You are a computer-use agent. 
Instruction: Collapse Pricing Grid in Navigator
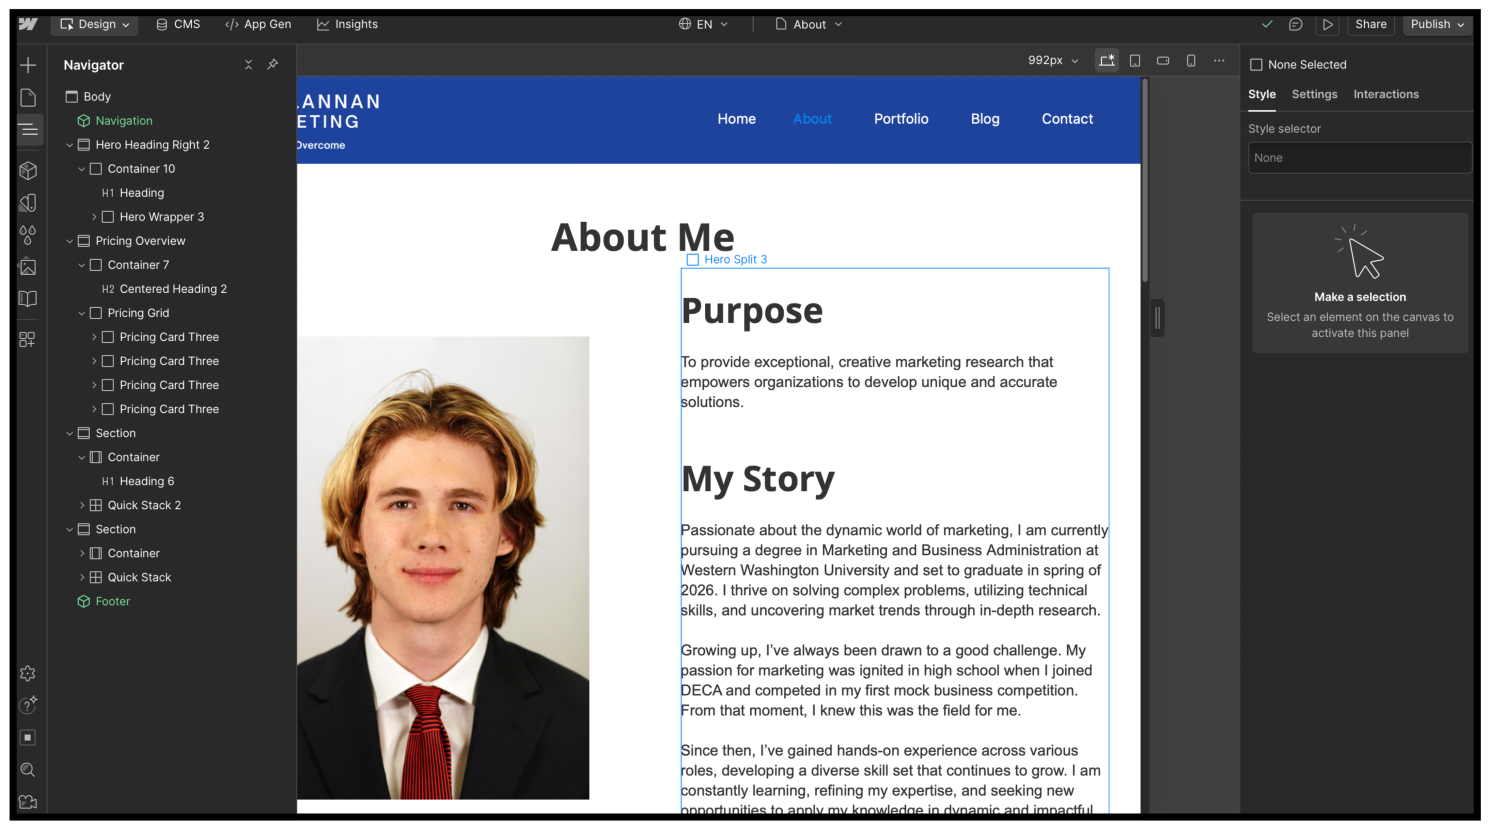point(82,313)
